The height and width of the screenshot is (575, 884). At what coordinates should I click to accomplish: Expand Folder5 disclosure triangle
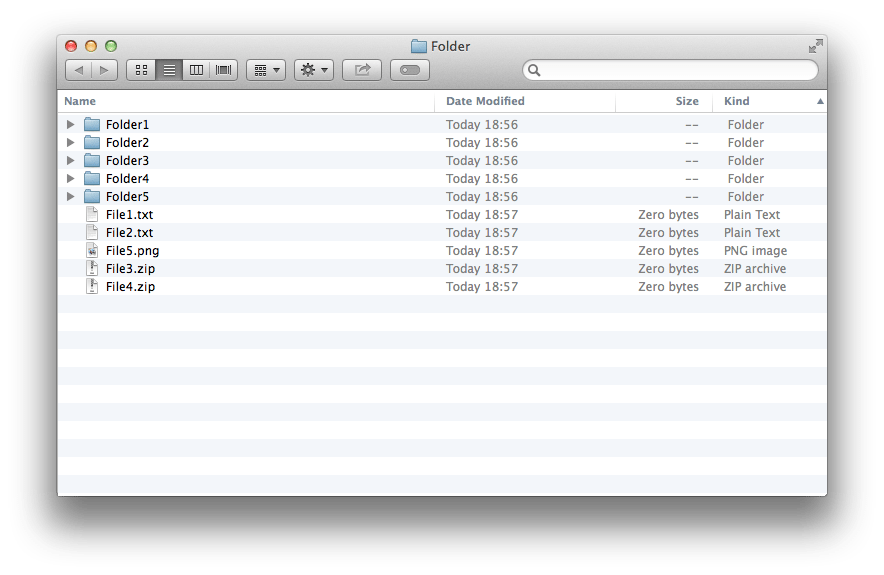(70, 196)
